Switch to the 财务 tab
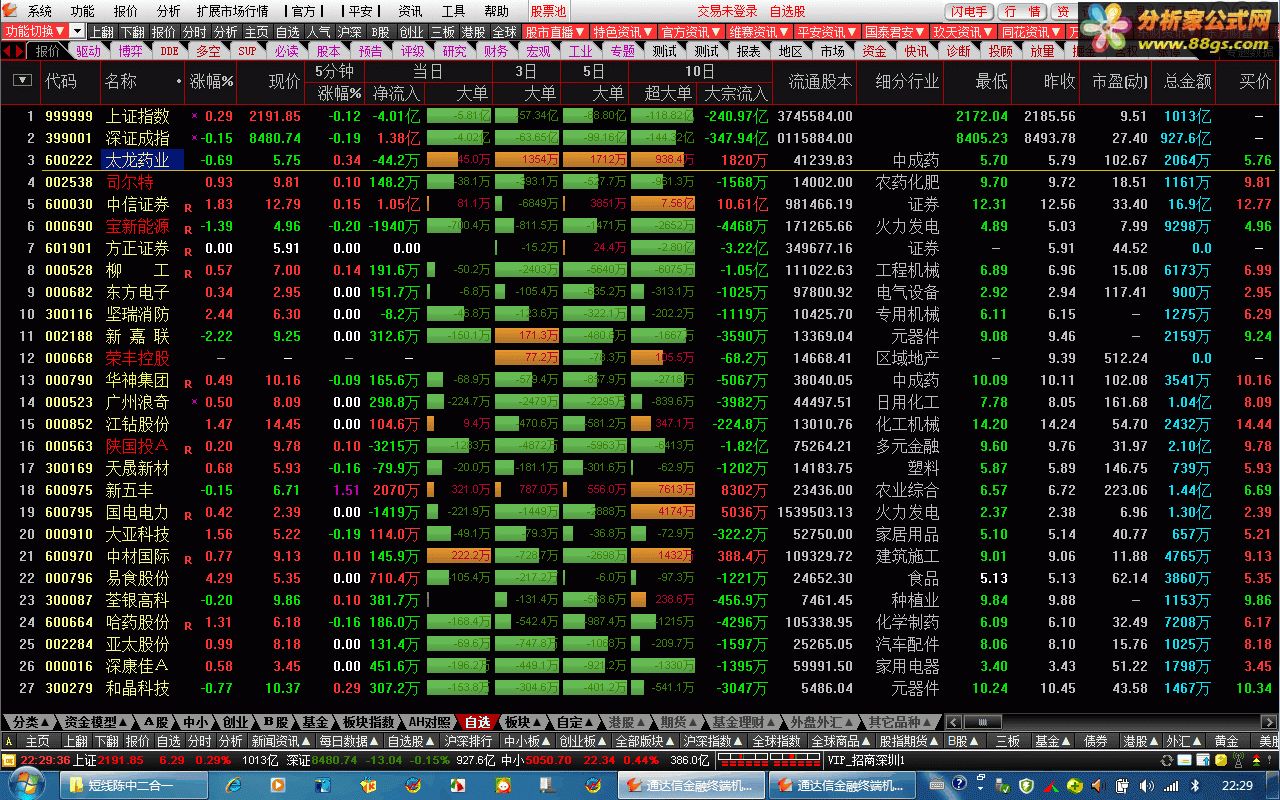This screenshot has width=1280, height=800. tap(496, 50)
